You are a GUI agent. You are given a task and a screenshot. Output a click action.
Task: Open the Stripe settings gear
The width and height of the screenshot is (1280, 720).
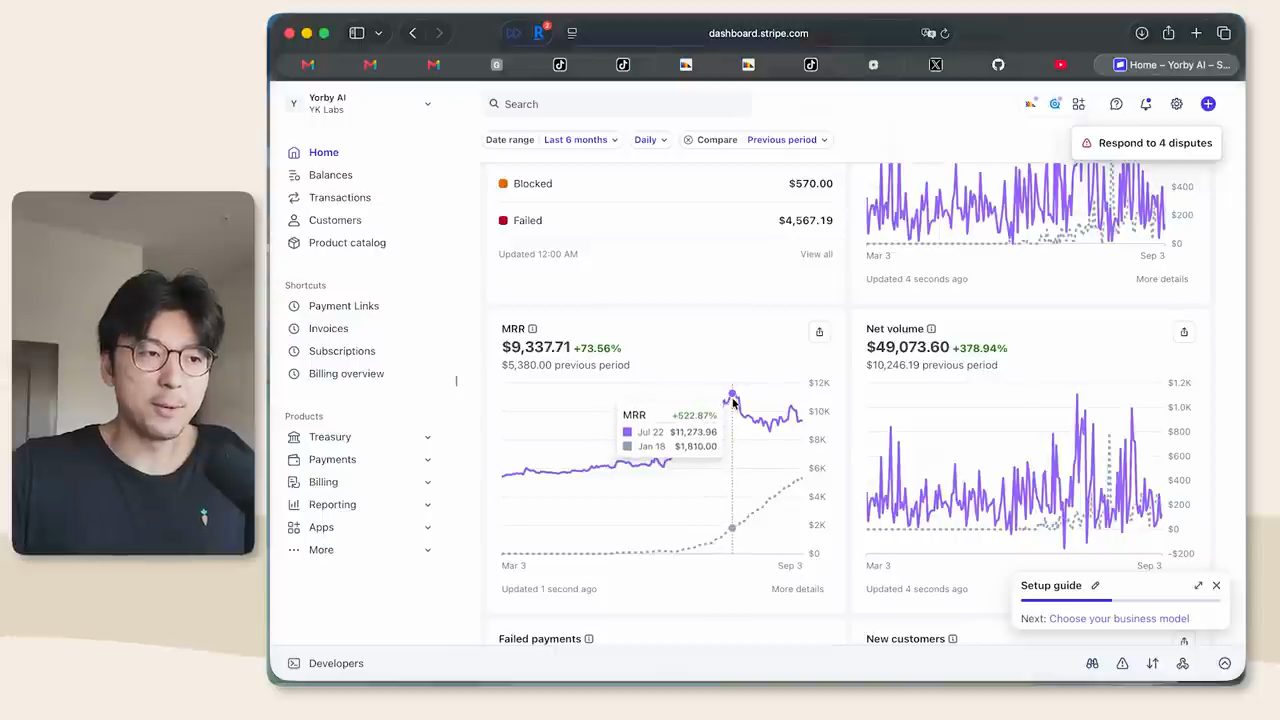1177,104
